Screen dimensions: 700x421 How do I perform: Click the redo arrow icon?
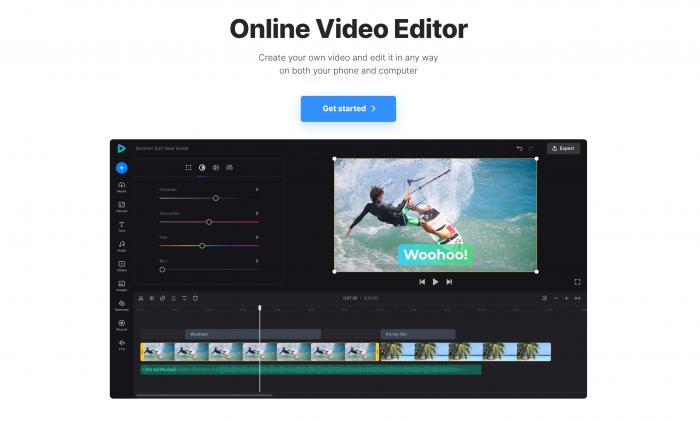(532, 149)
